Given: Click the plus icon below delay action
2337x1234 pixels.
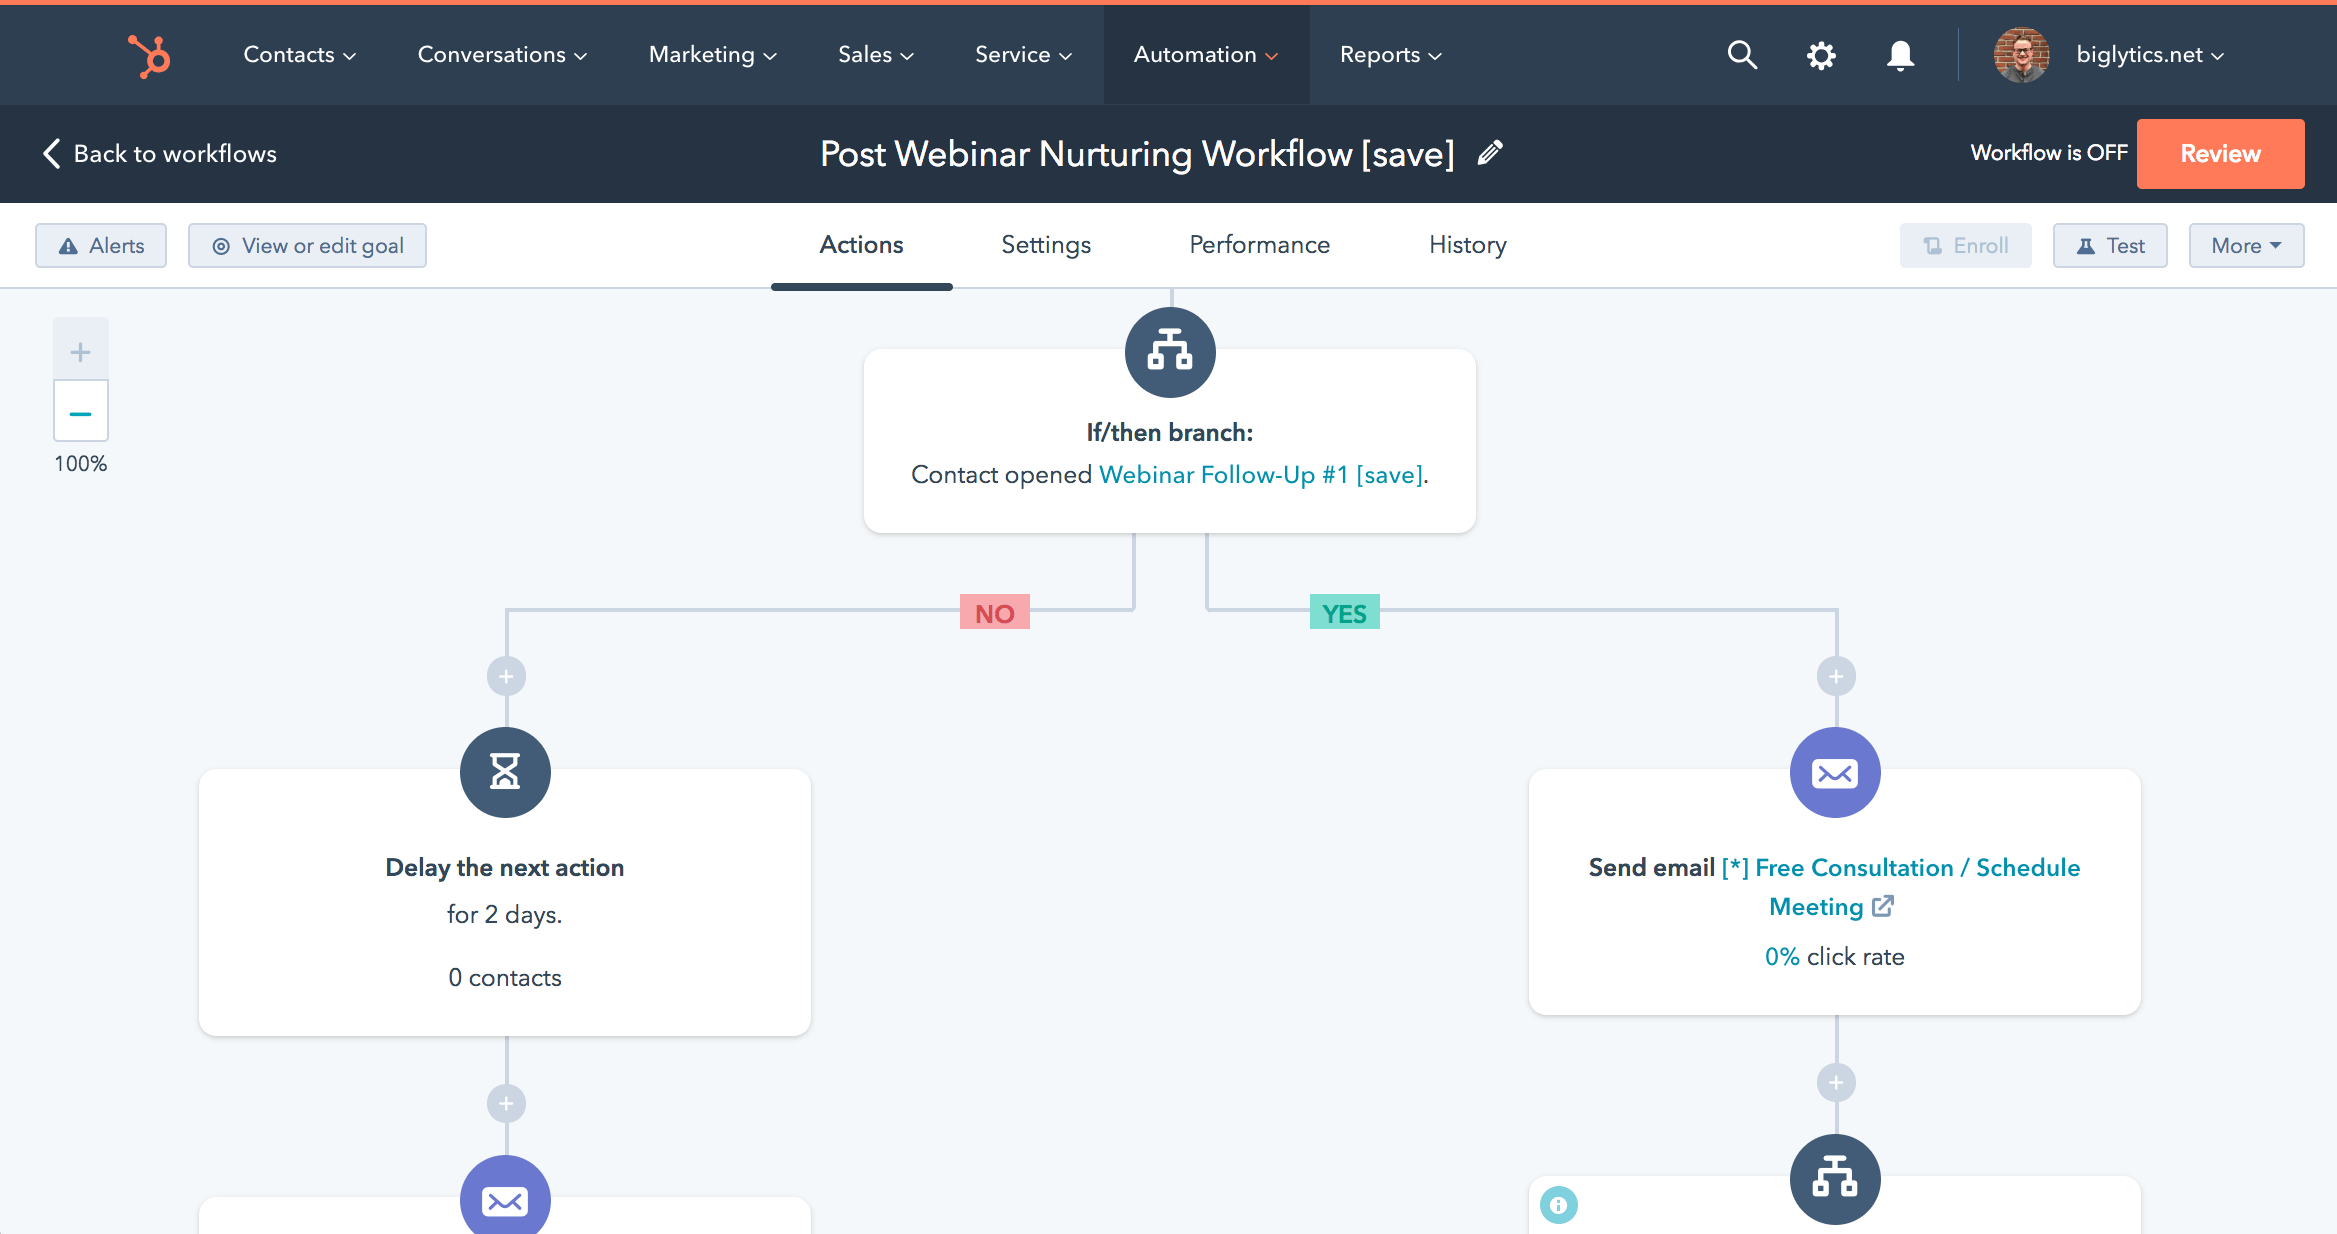Looking at the screenshot, I should (x=505, y=1103).
